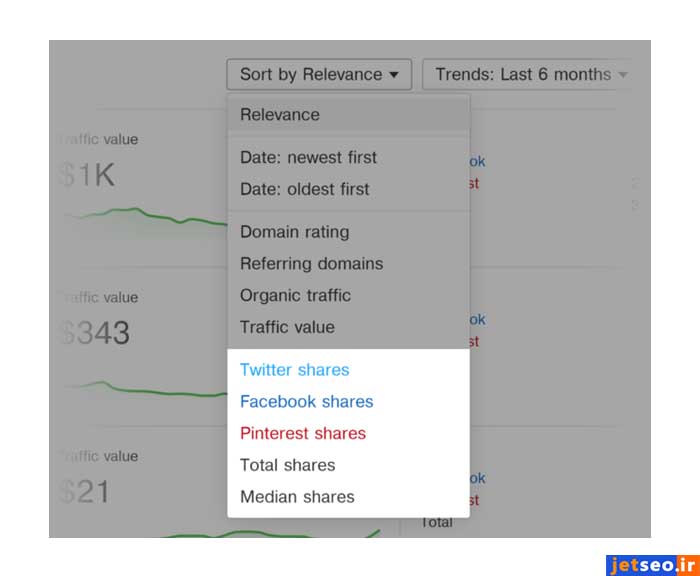This screenshot has width=700, height=576.
Task: Click the $1K traffic value figure
Action: coord(86,176)
